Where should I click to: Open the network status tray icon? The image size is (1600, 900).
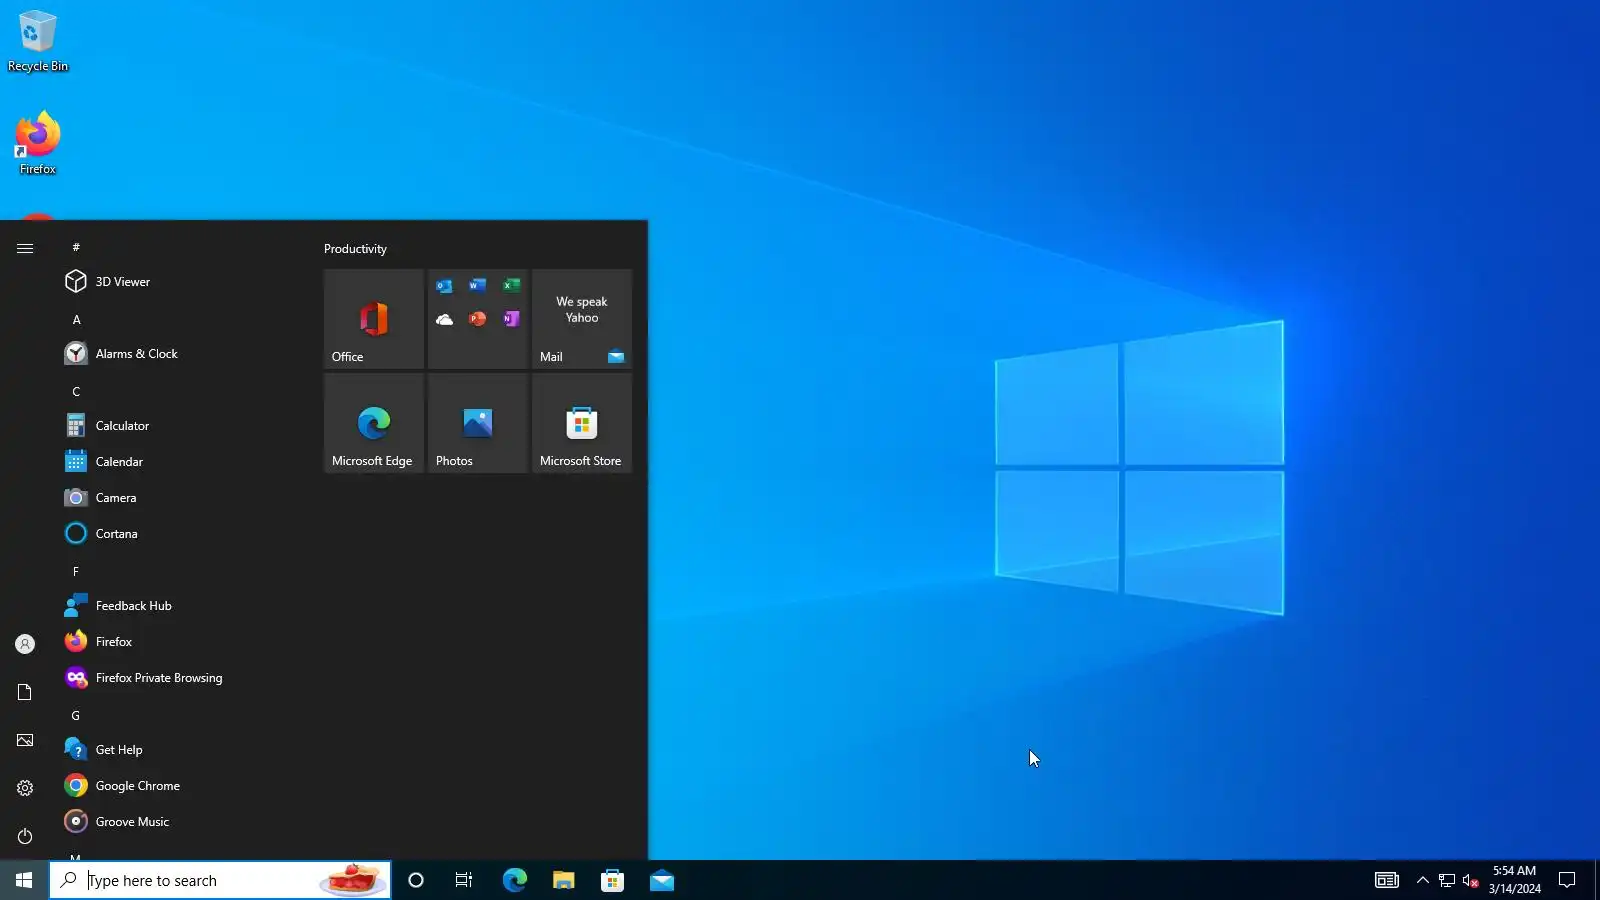(x=1446, y=880)
